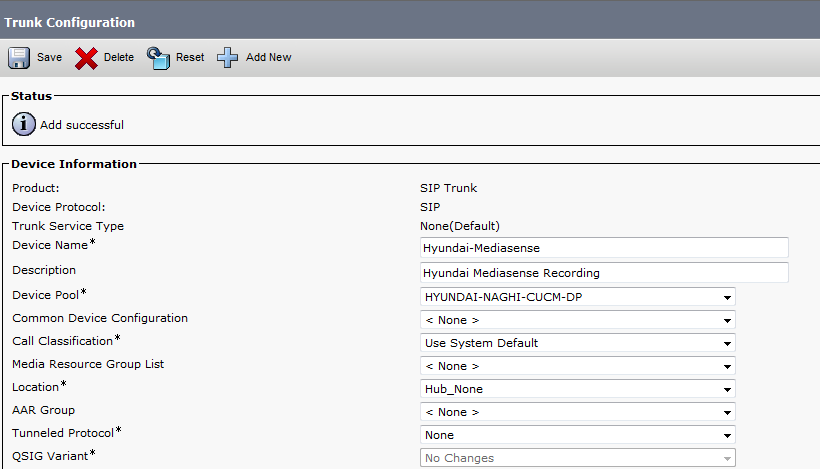Focus the Description text field
Screen dimensions: 820x469
coord(604,273)
